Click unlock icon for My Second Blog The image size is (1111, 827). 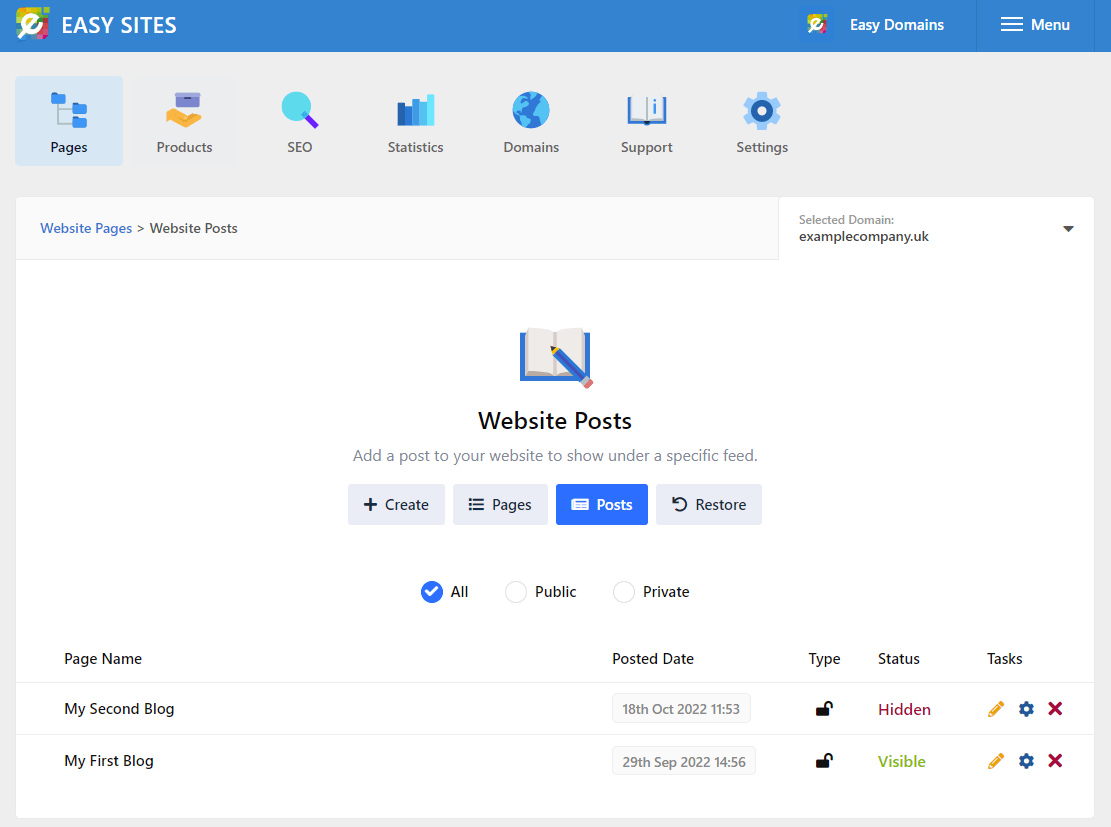pos(824,709)
